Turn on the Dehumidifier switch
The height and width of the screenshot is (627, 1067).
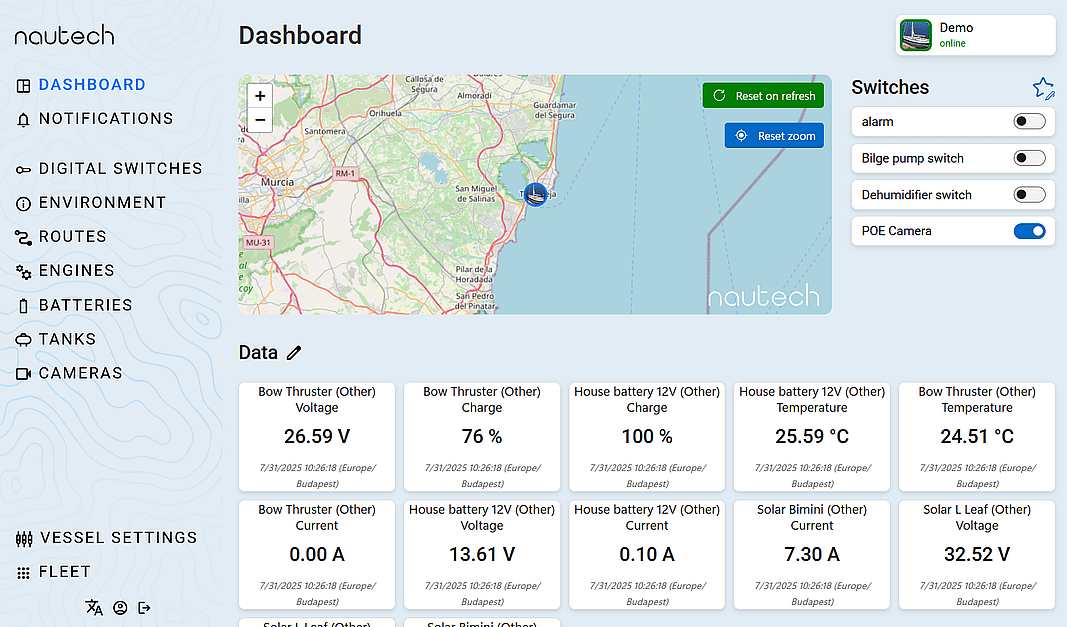[1029, 195]
